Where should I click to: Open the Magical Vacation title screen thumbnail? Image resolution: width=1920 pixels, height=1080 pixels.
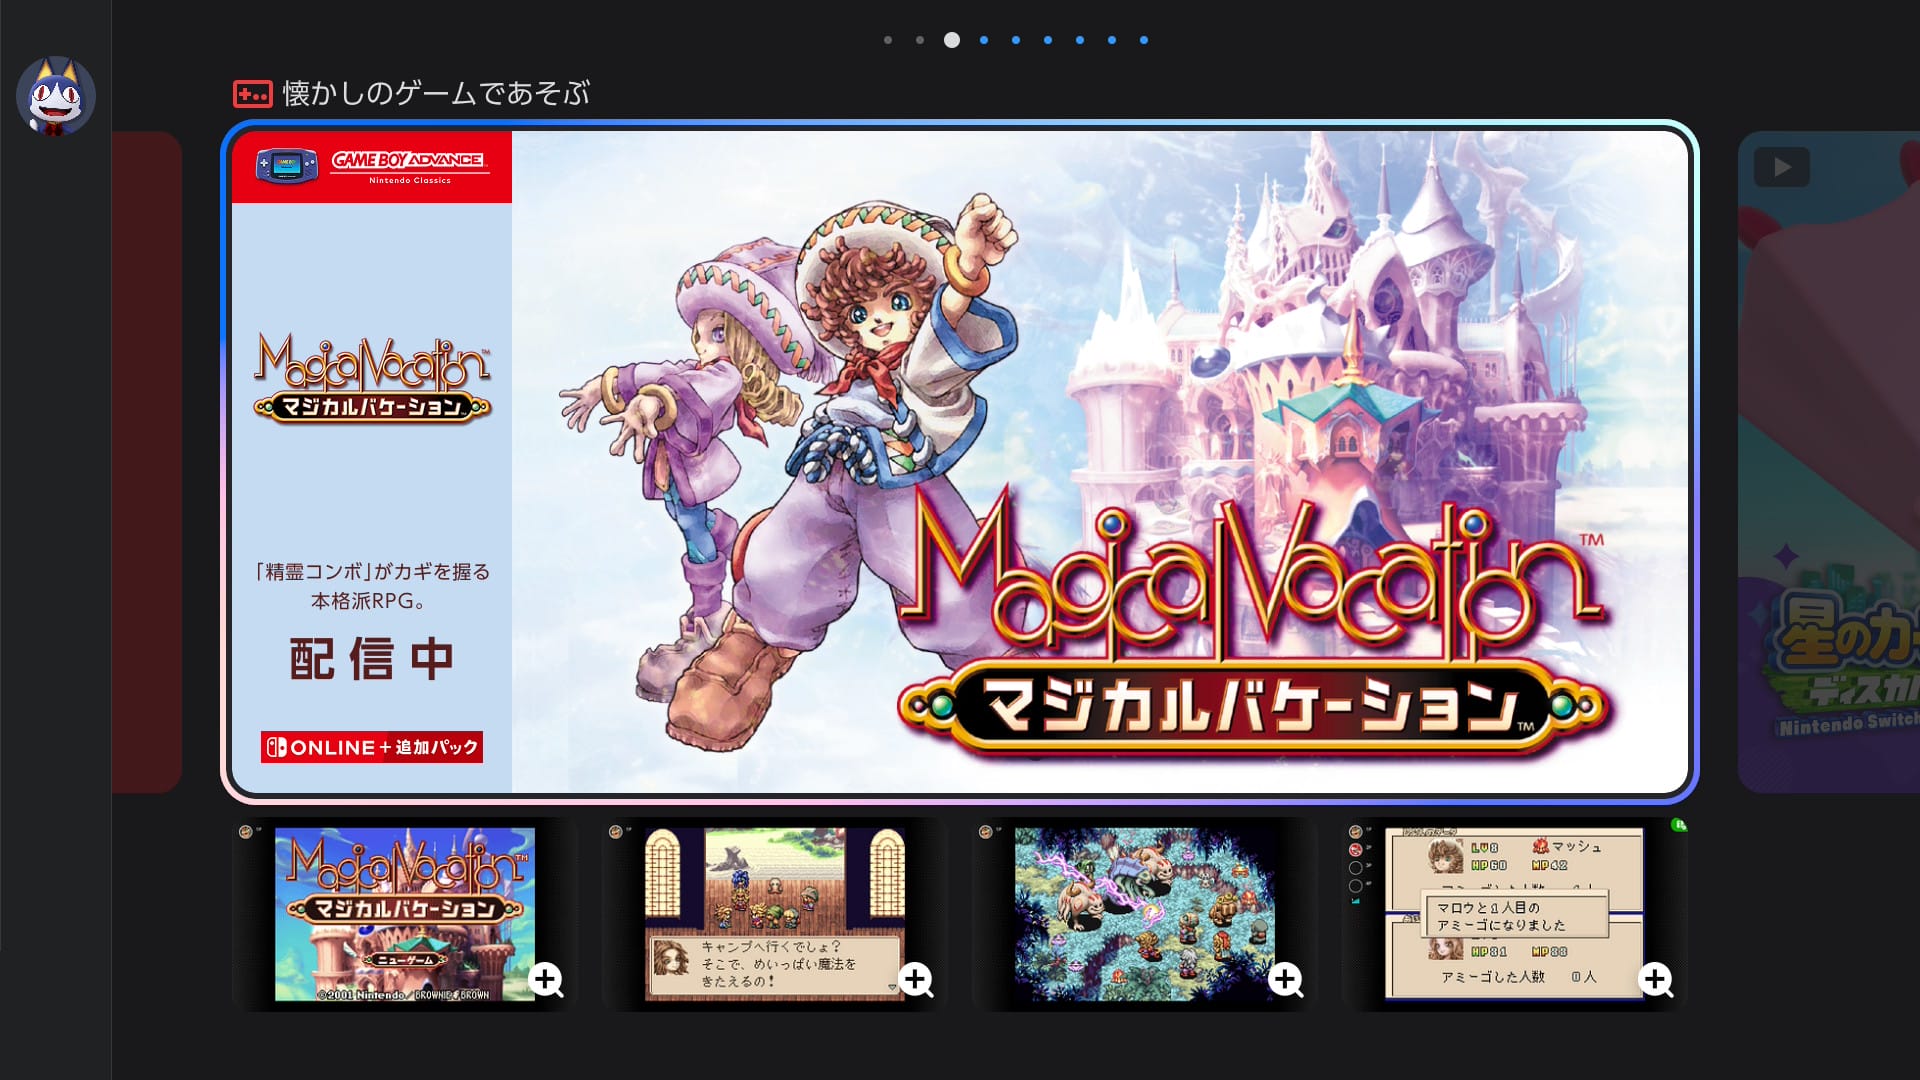405,914
